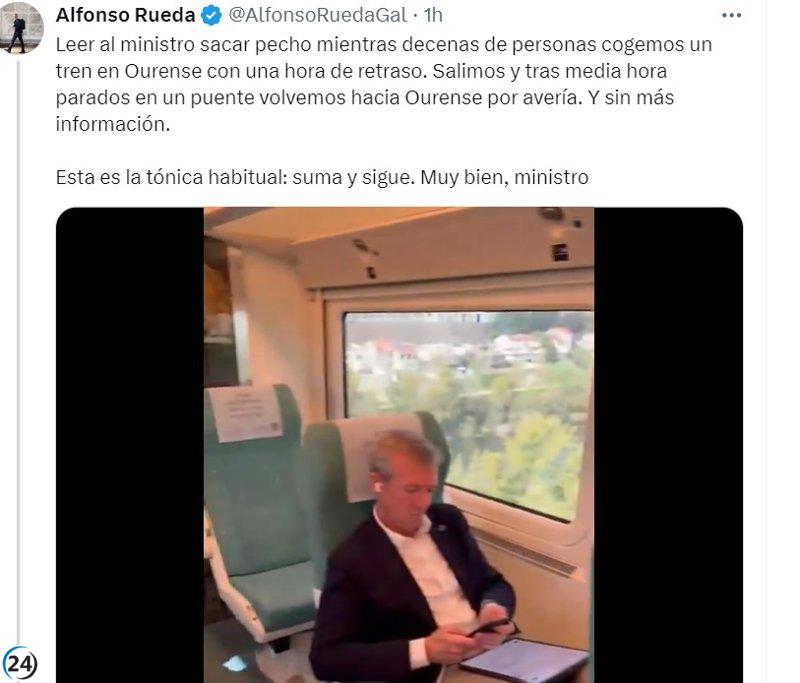
Task: Click the blue verified badge
Action: [211, 16]
